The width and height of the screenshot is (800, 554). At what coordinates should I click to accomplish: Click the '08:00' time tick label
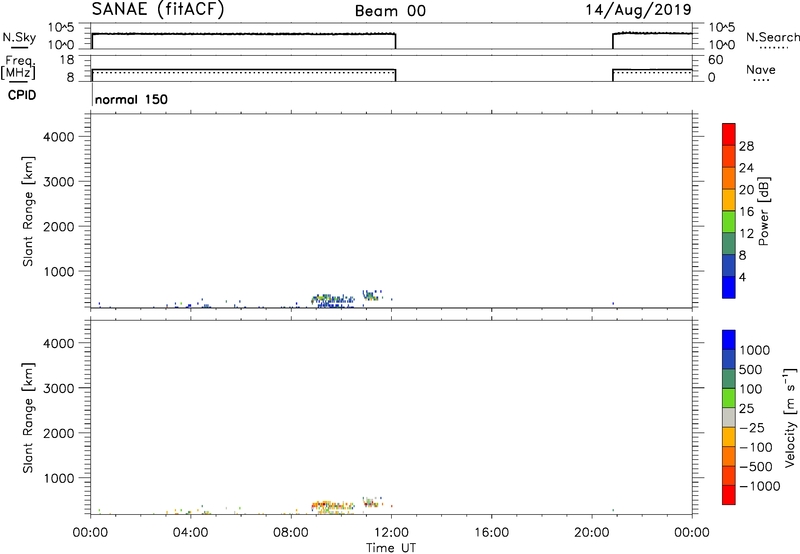(291, 533)
